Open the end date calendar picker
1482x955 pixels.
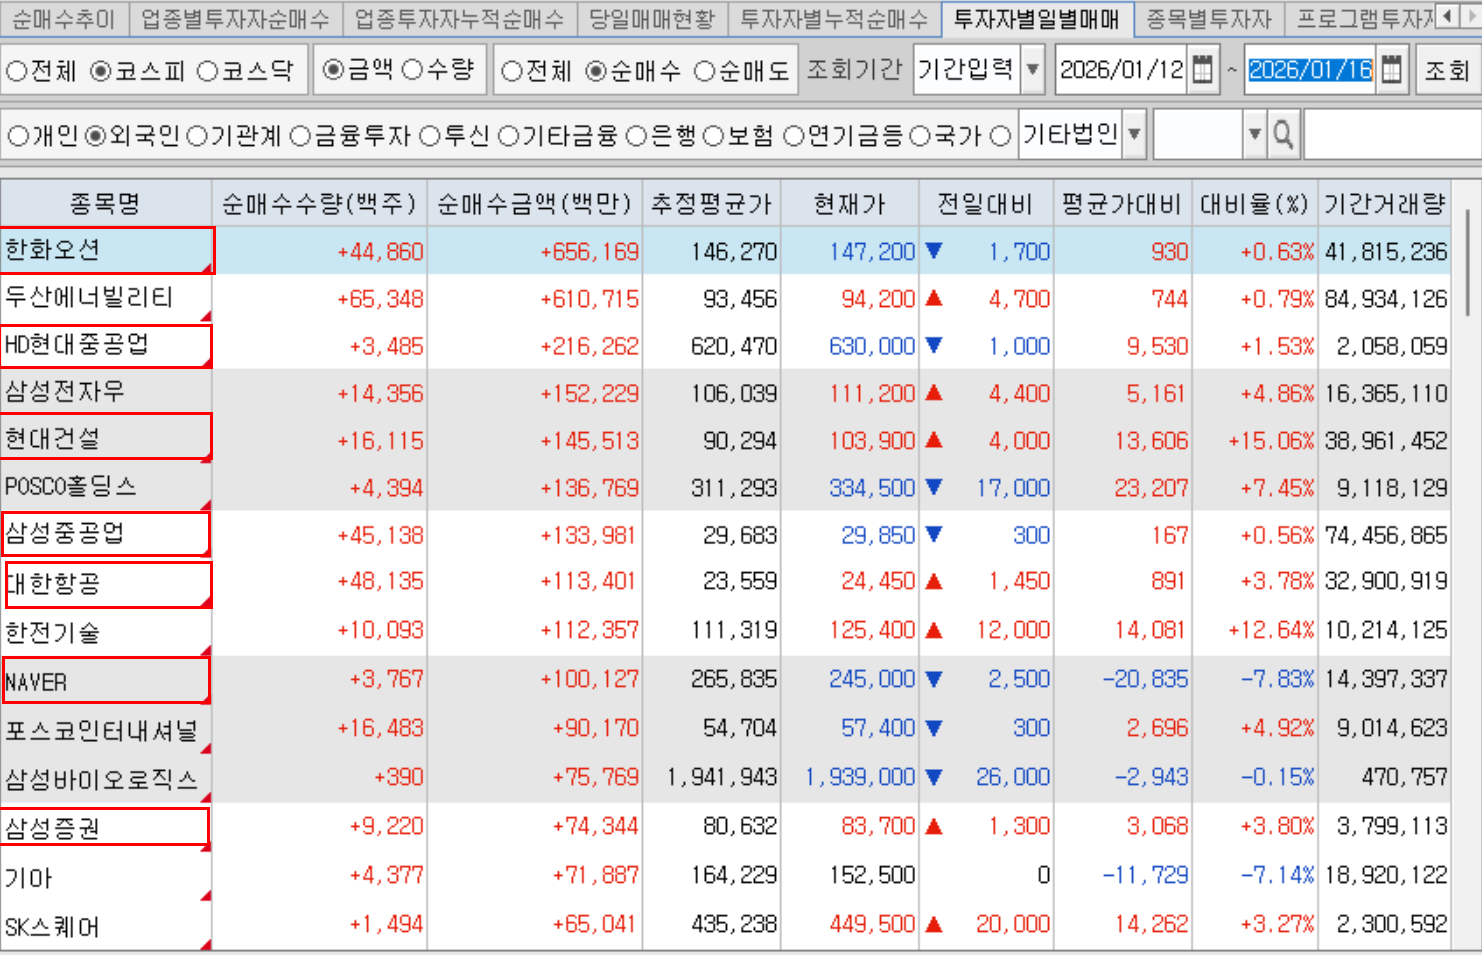(1390, 70)
